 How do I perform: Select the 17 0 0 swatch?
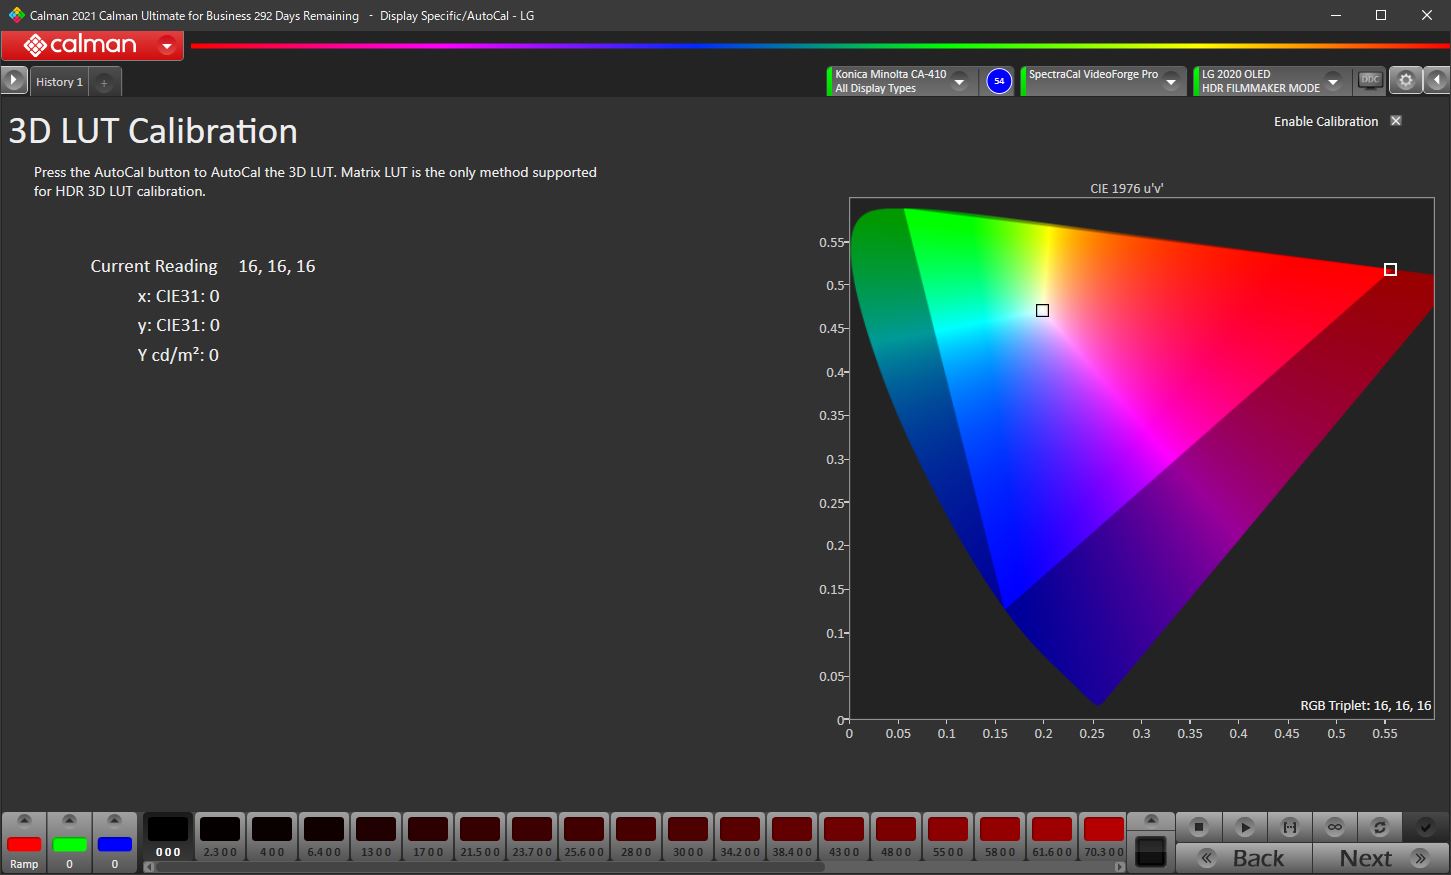click(428, 837)
